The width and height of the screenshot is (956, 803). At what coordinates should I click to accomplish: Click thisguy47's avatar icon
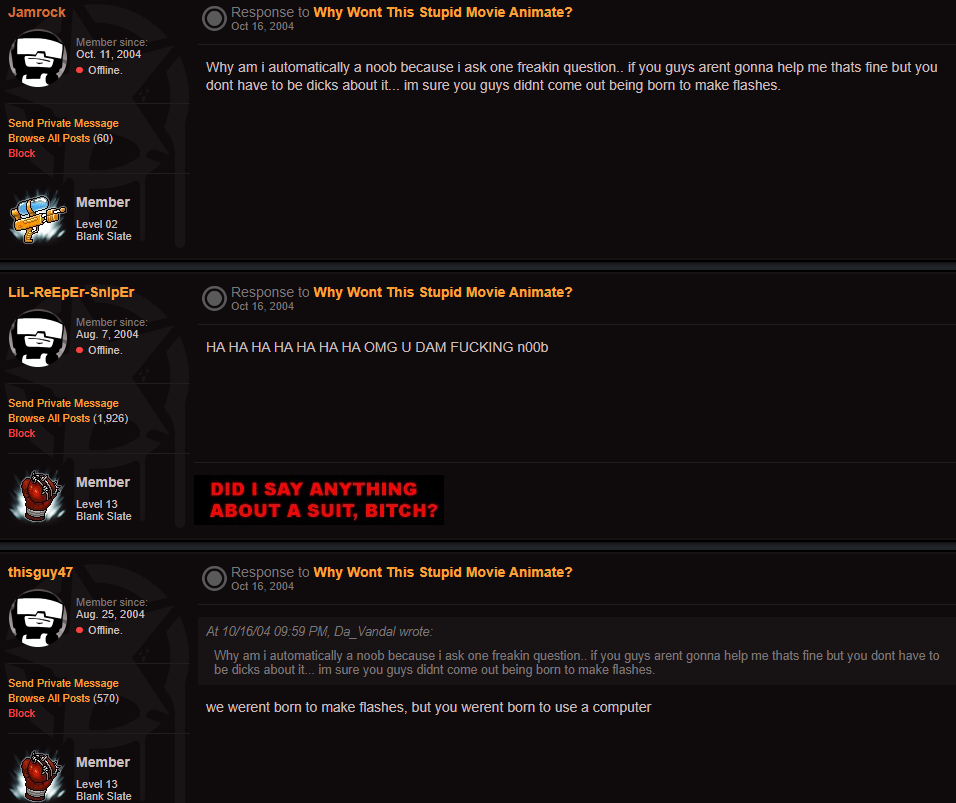[38, 618]
